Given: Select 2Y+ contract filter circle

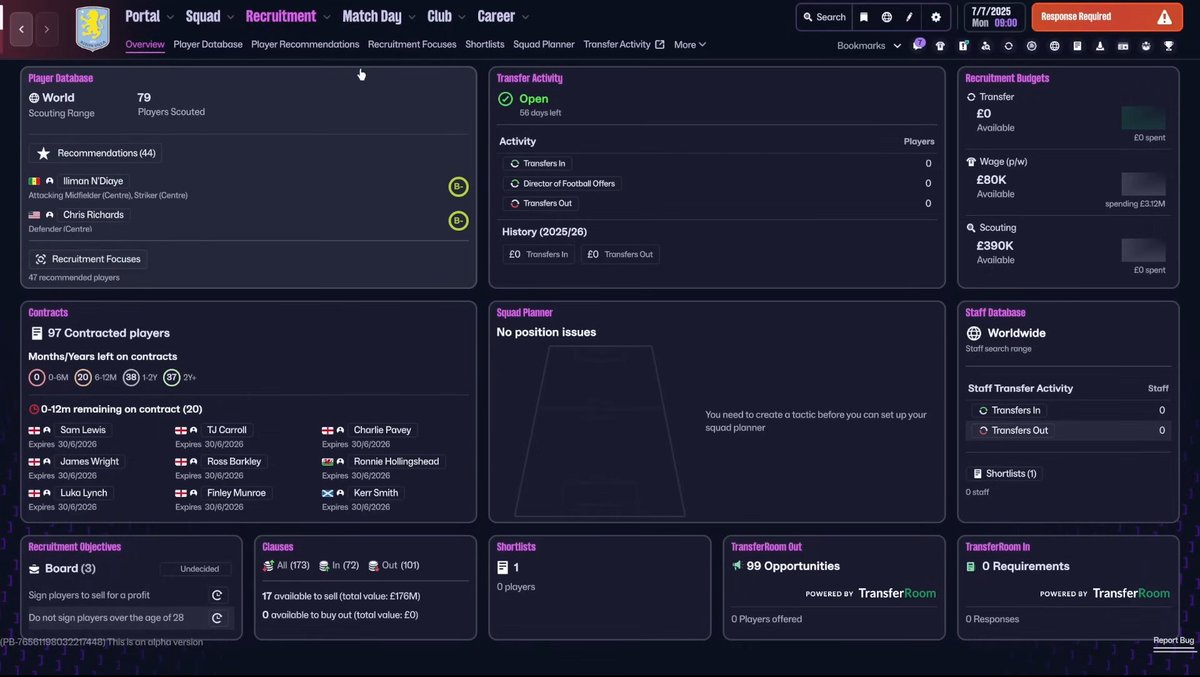Looking at the screenshot, I should [172, 377].
